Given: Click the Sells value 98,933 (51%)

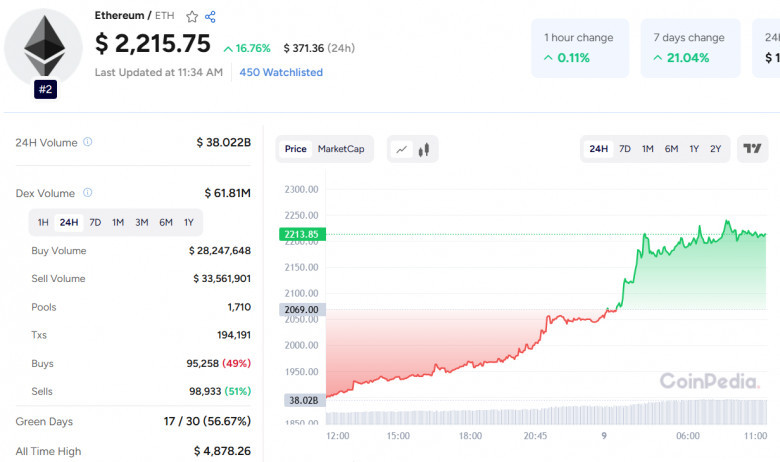Looking at the screenshot, I should 220,391.
